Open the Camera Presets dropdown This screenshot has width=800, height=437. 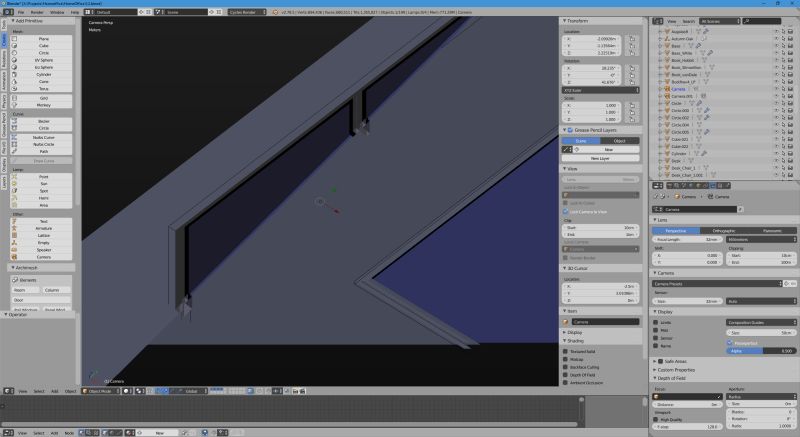pyautogui.click(x=717, y=284)
